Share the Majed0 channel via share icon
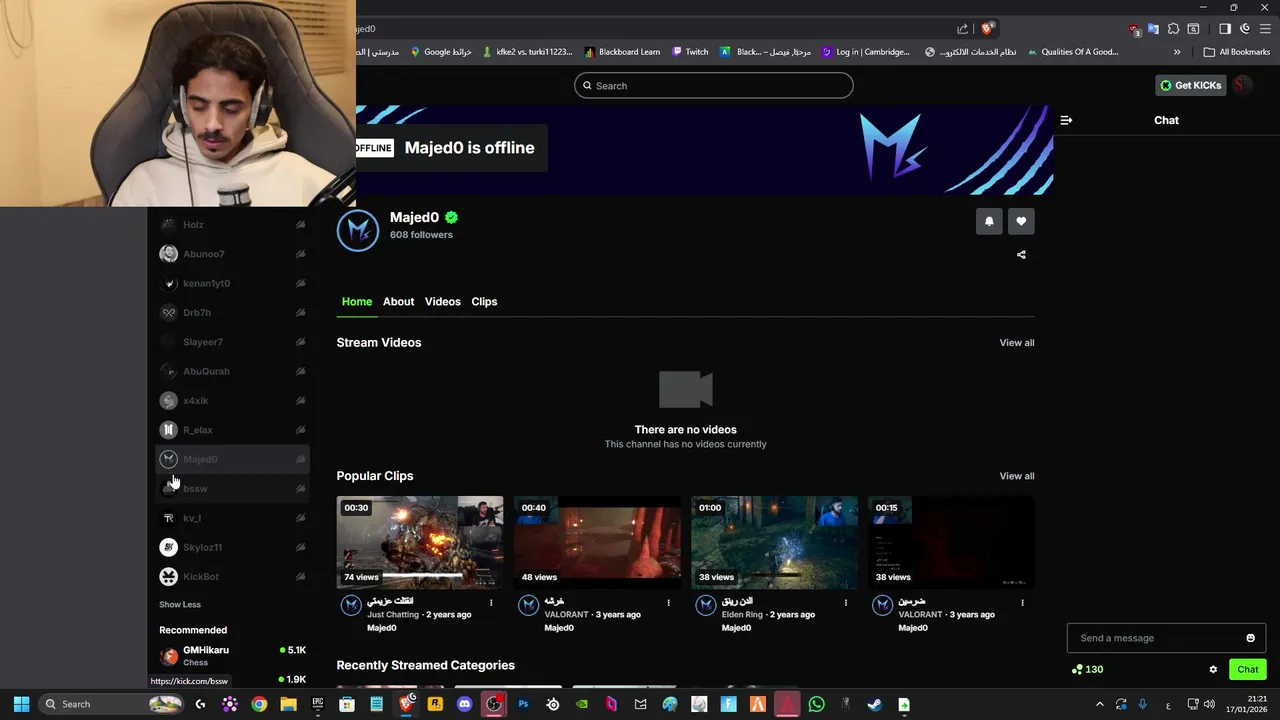1280x720 pixels. click(1021, 255)
